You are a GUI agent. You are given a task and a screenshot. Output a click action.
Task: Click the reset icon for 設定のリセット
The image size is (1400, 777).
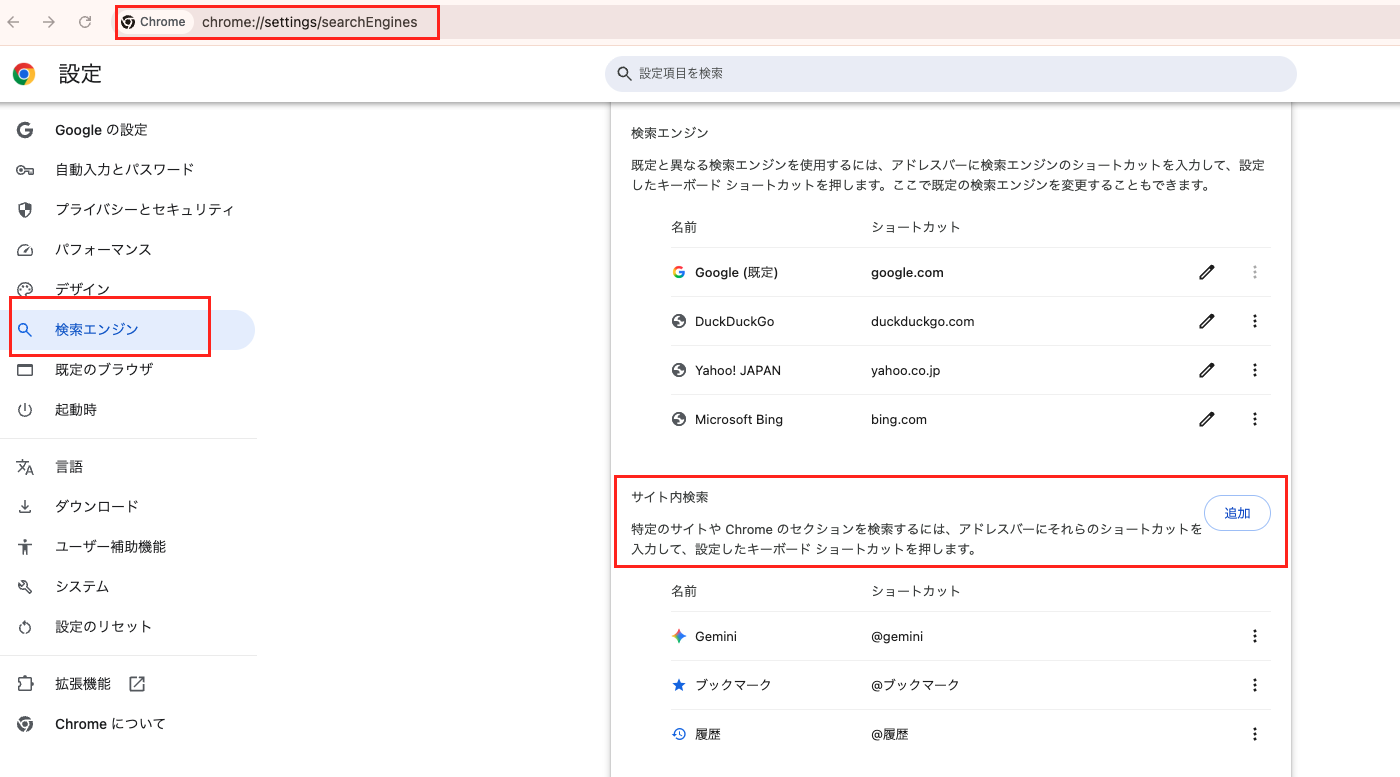25,627
